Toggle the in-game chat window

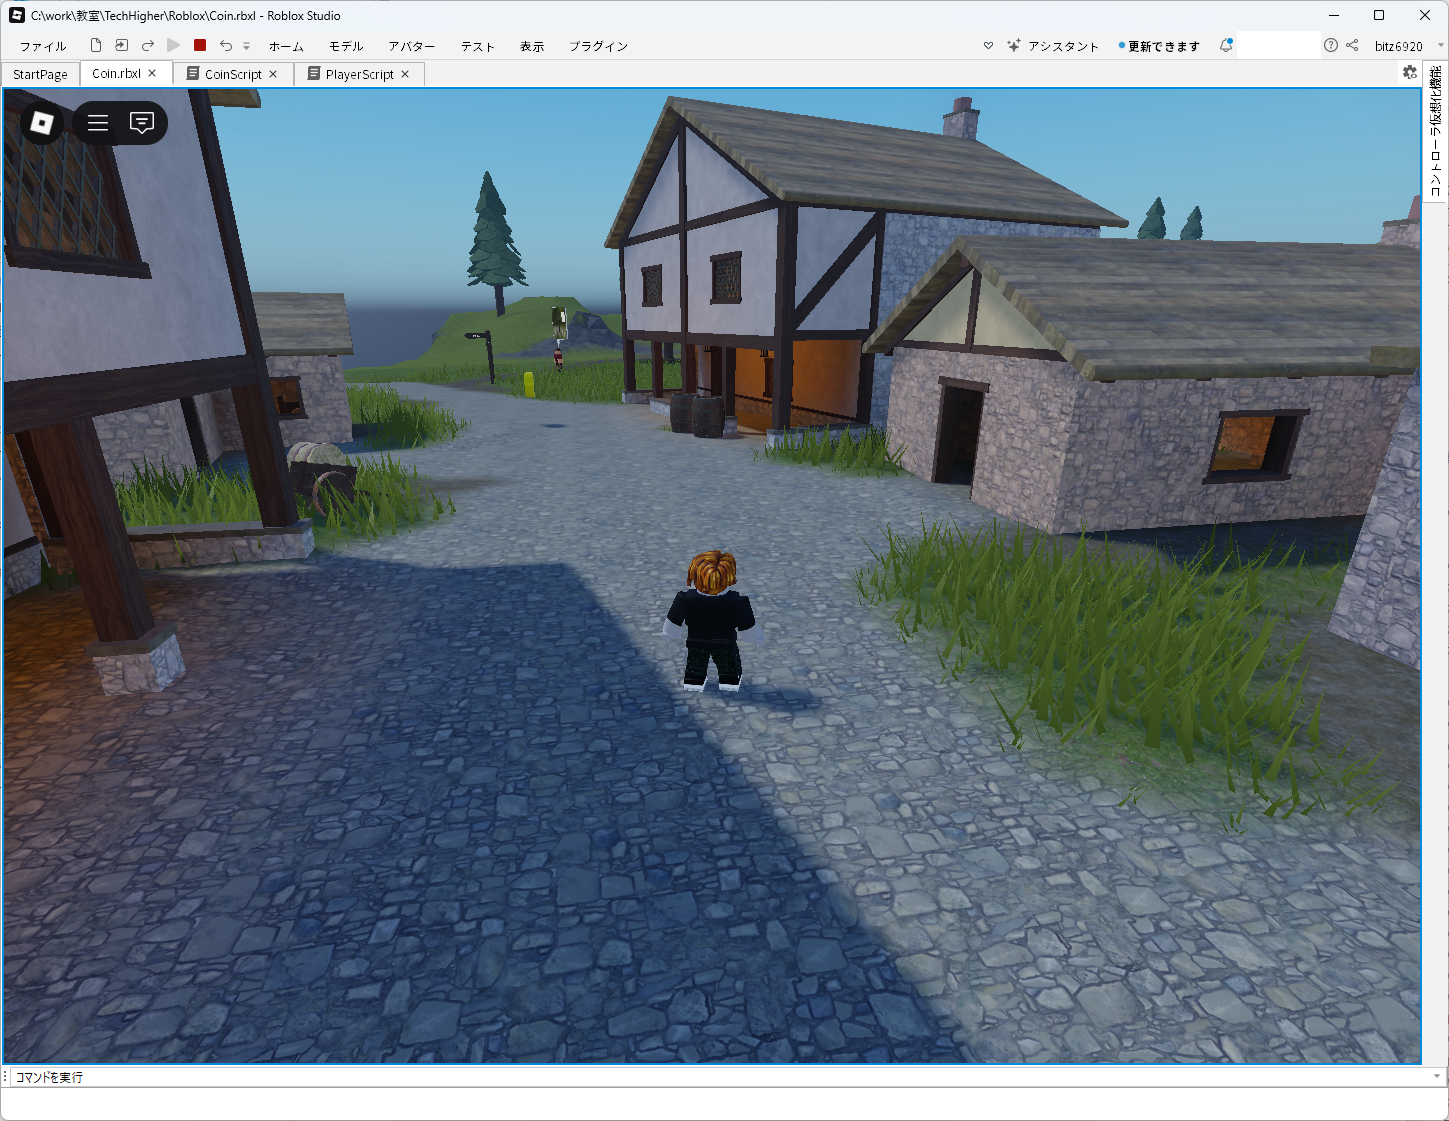click(142, 123)
